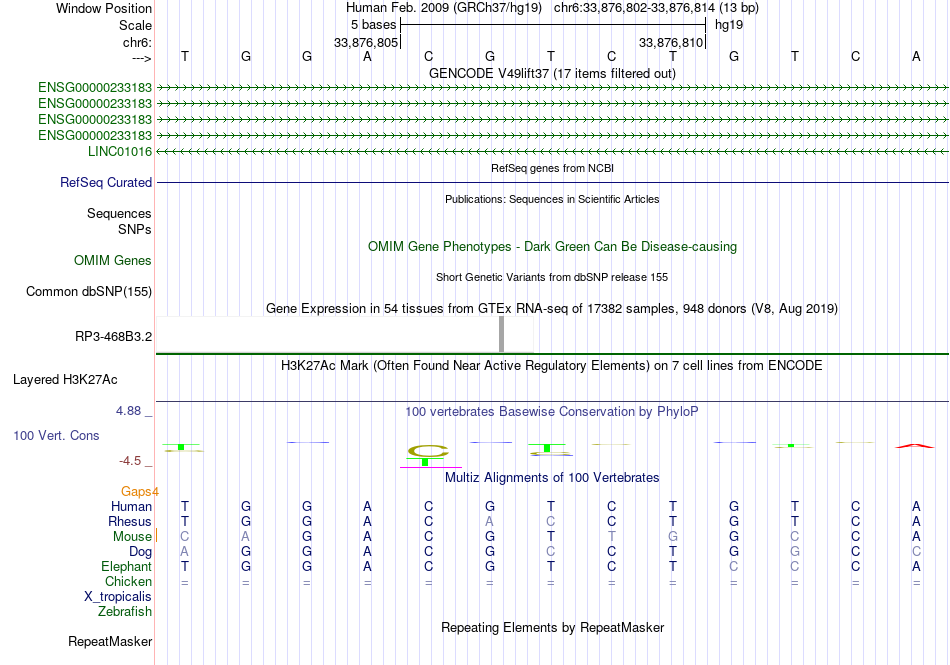Select the Scale label

click(135, 25)
